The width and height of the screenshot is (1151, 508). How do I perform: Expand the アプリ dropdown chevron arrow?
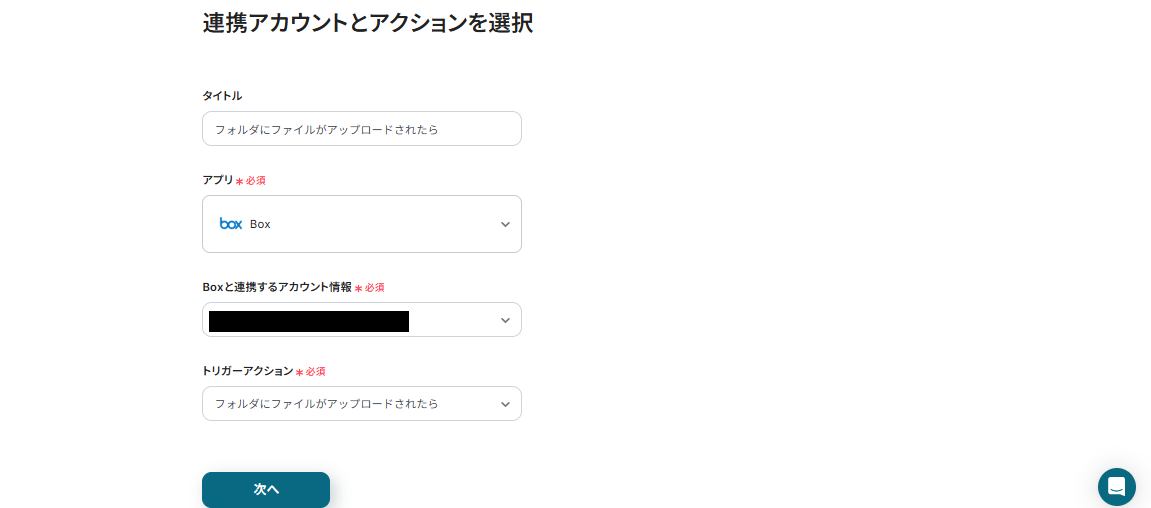[505, 225]
